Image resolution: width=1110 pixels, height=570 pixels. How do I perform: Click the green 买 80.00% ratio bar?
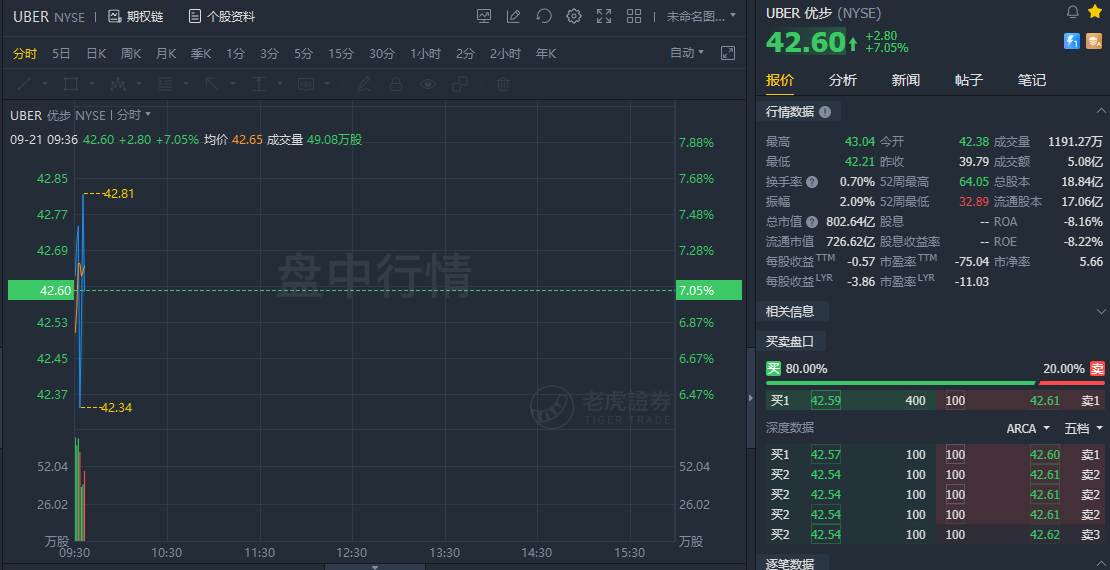900,383
